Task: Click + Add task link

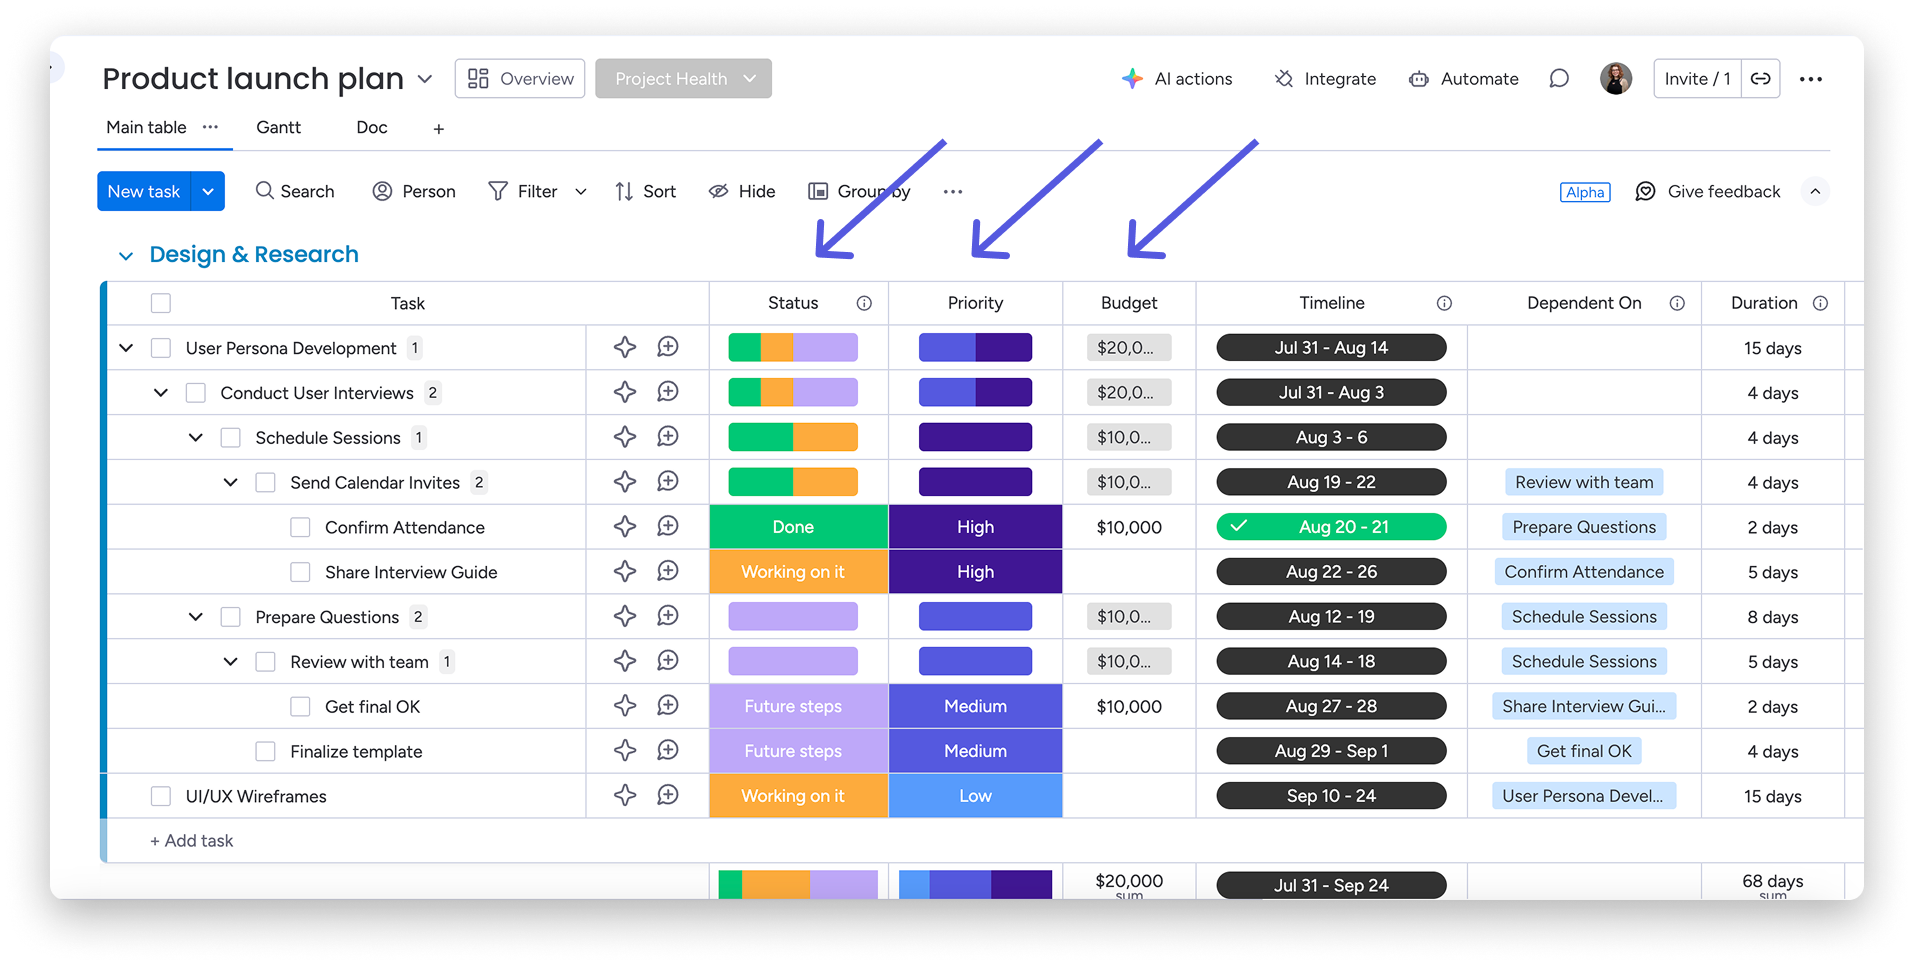Action: tap(192, 841)
